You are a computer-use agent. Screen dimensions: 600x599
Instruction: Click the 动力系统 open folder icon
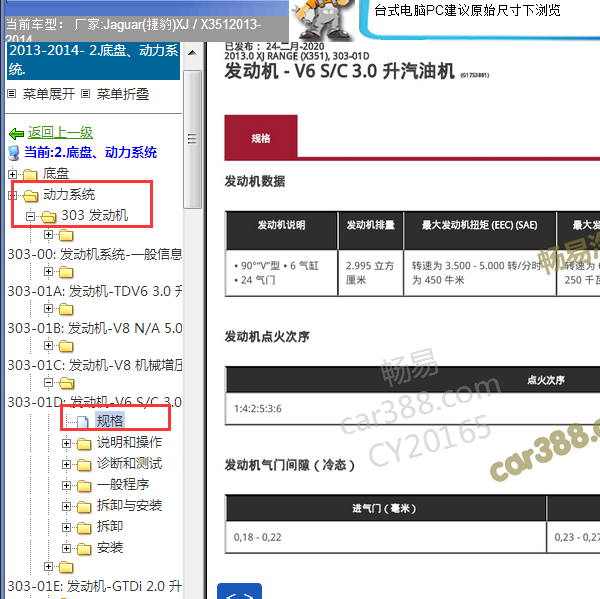[30, 196]
